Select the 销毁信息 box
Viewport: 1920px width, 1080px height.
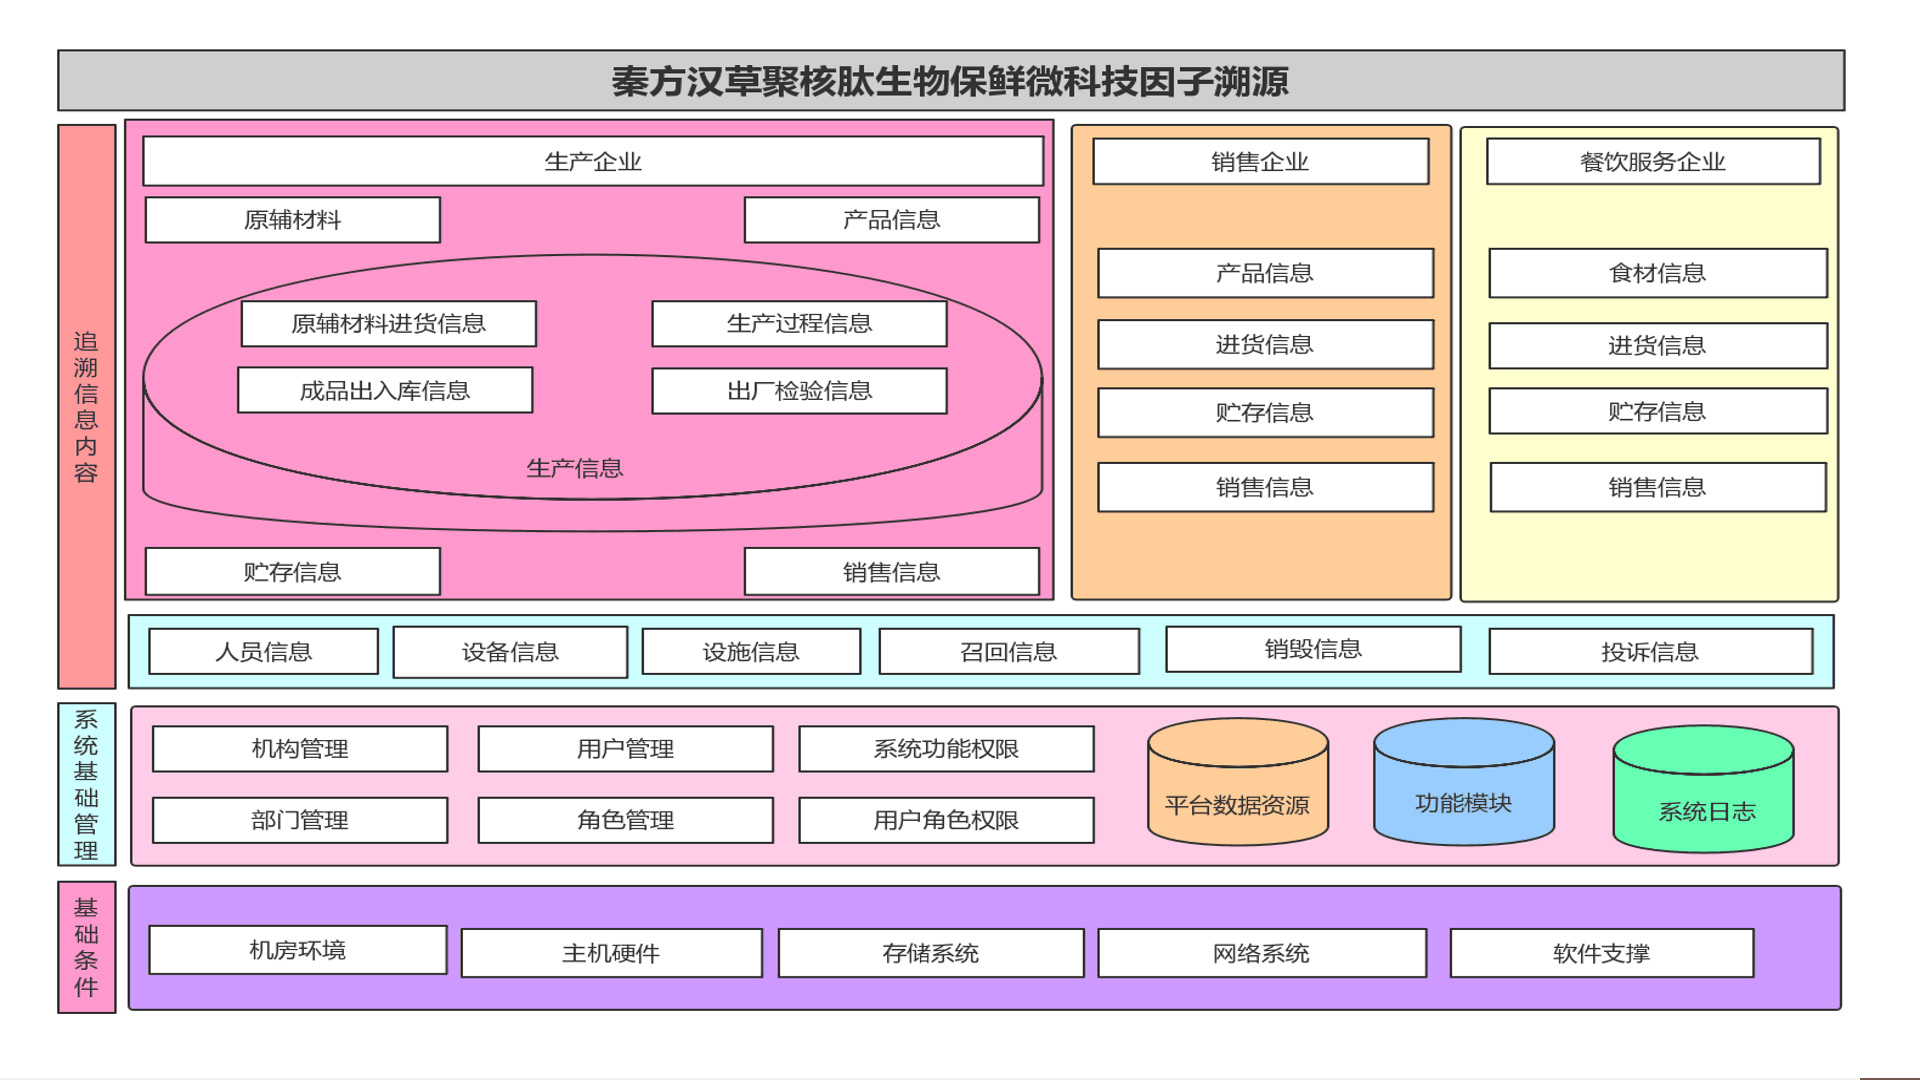[1314, 649]
